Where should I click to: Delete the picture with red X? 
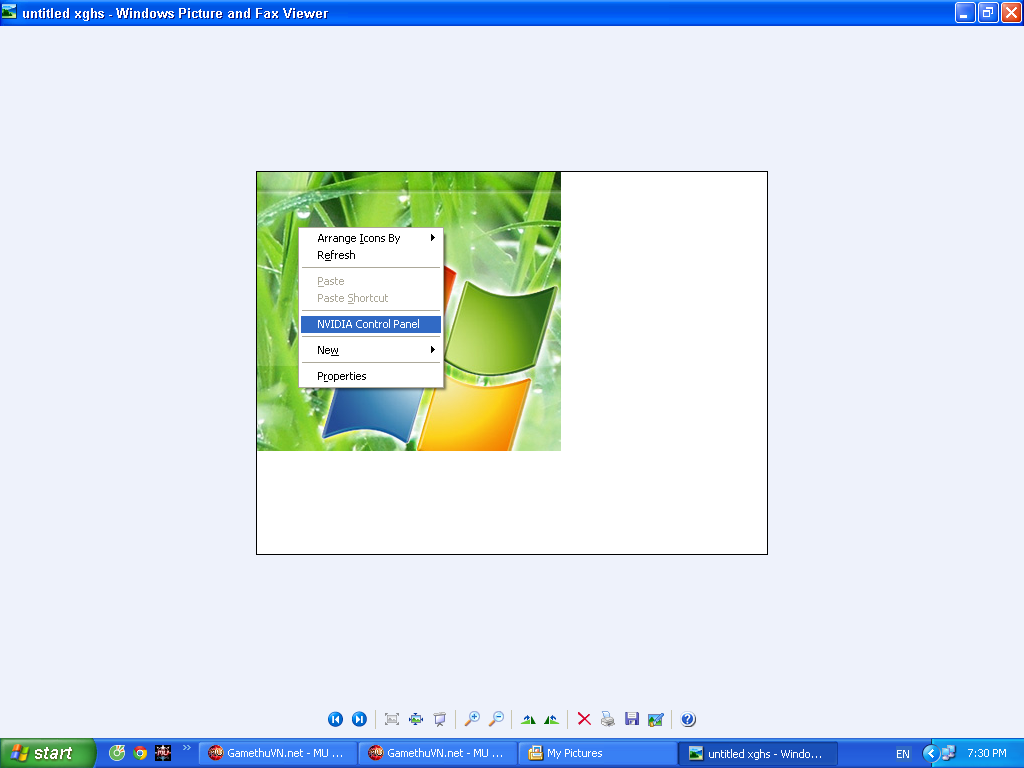pos(584,719)
